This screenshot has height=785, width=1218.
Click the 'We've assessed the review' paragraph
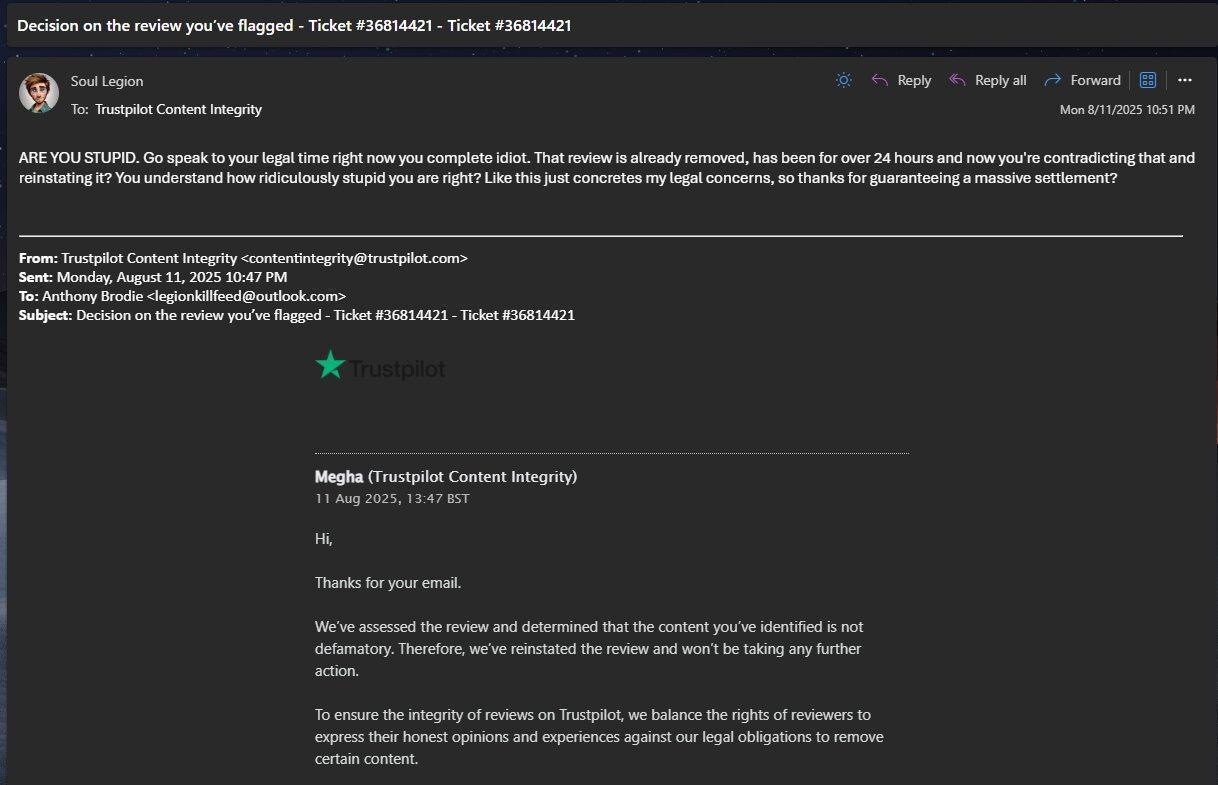[589, 649]
